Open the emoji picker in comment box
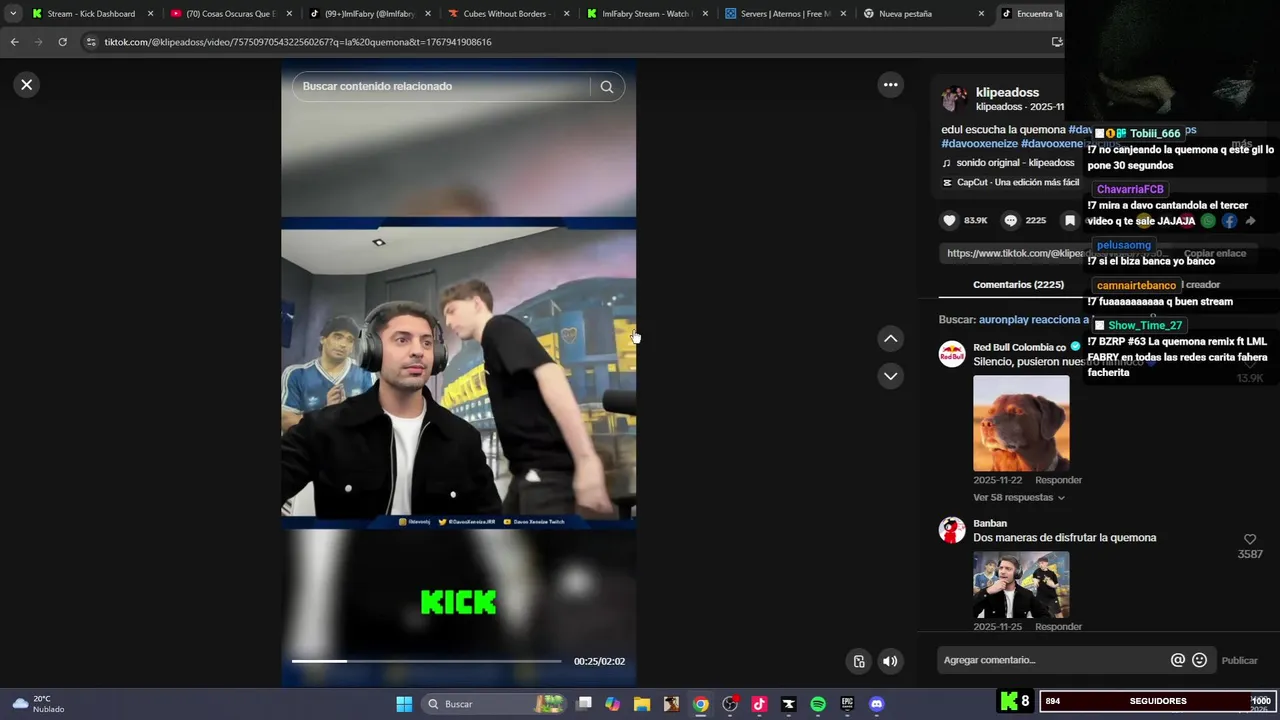Screen dimensions: 1280x720 (1200, 660)
